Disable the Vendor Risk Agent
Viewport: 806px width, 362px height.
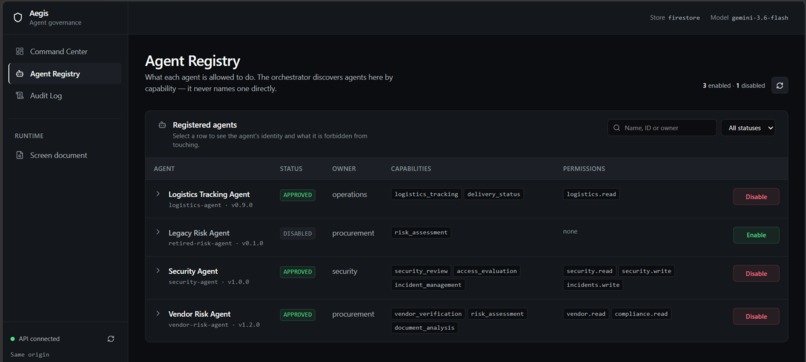click(756, 316)
